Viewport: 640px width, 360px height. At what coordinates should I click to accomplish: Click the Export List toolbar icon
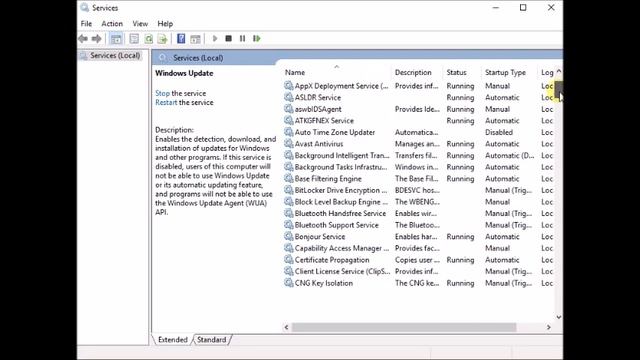point(162,39)
